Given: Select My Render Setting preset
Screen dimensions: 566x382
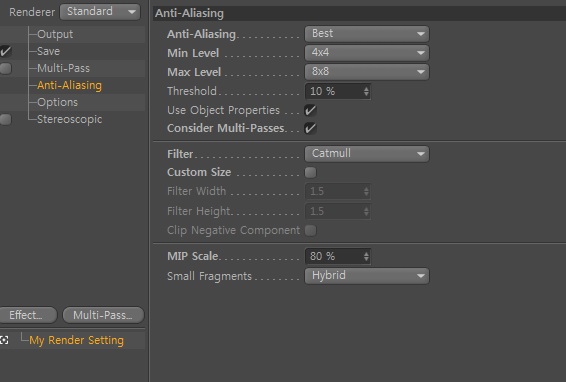Looking at the screenshot, I should [x=77, y=340].
